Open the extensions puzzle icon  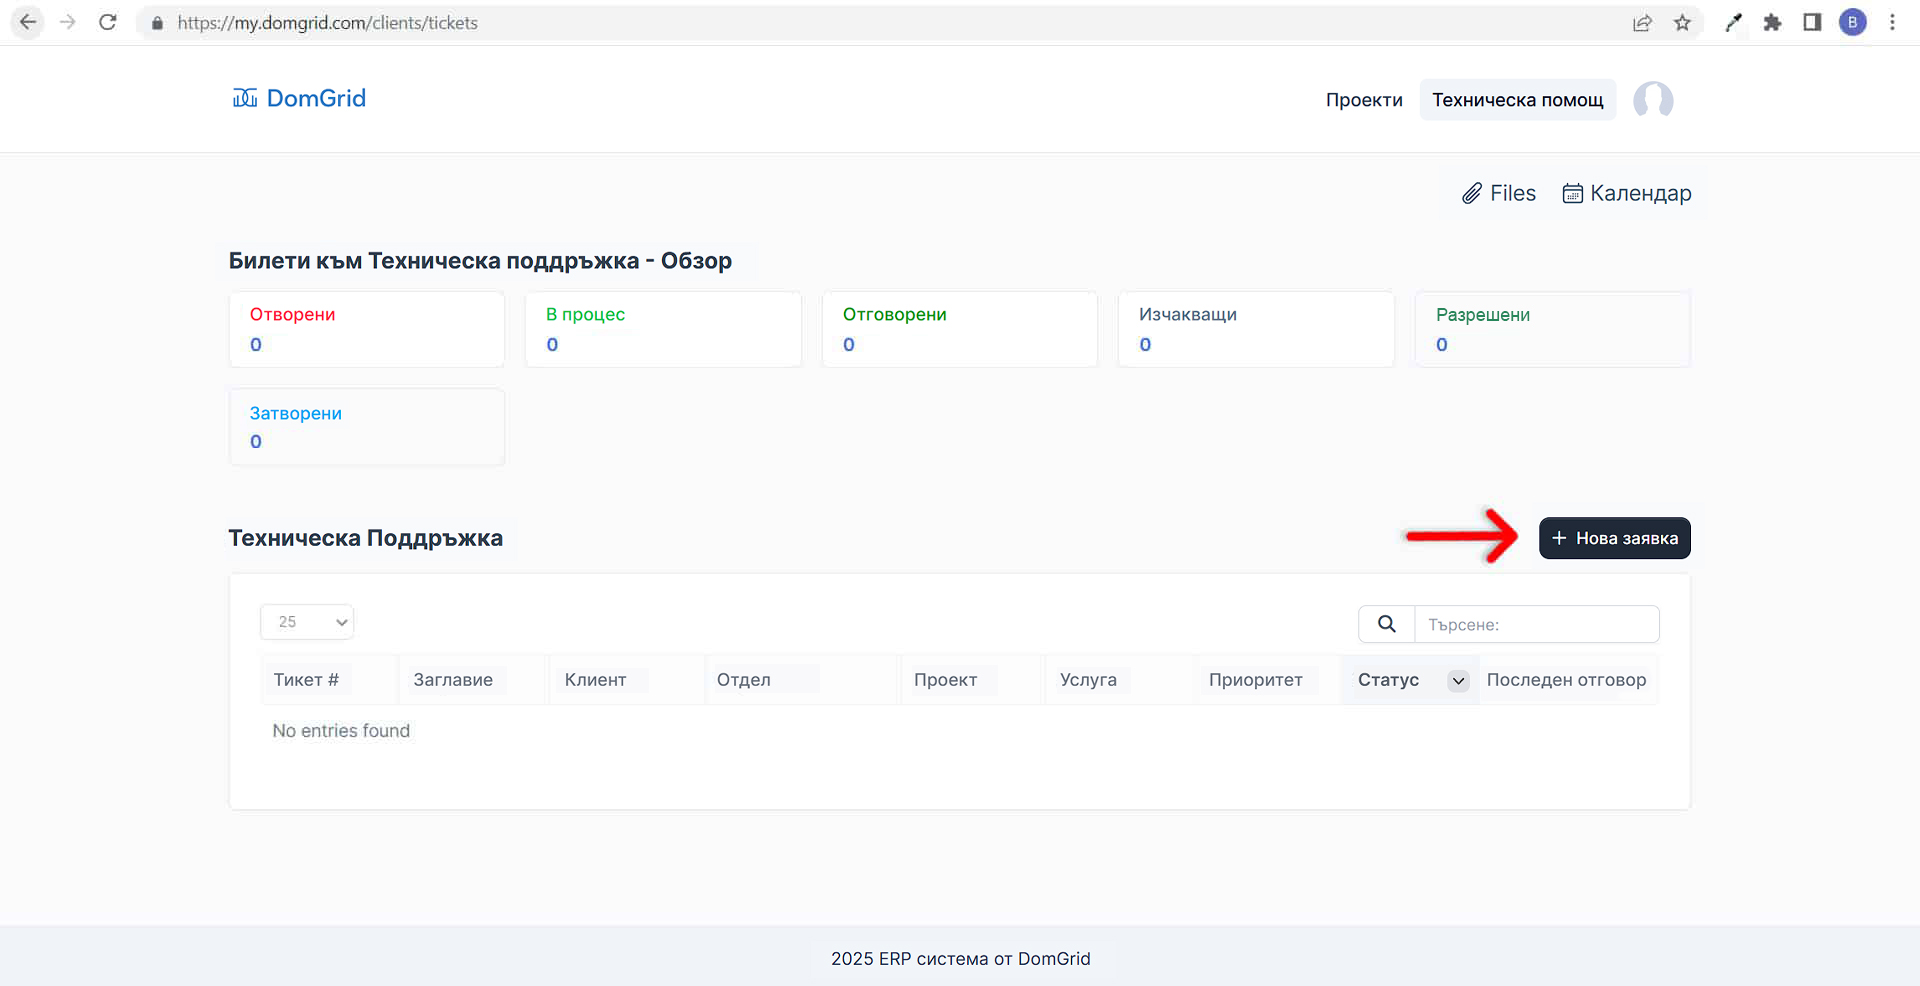pos(1772,23)
